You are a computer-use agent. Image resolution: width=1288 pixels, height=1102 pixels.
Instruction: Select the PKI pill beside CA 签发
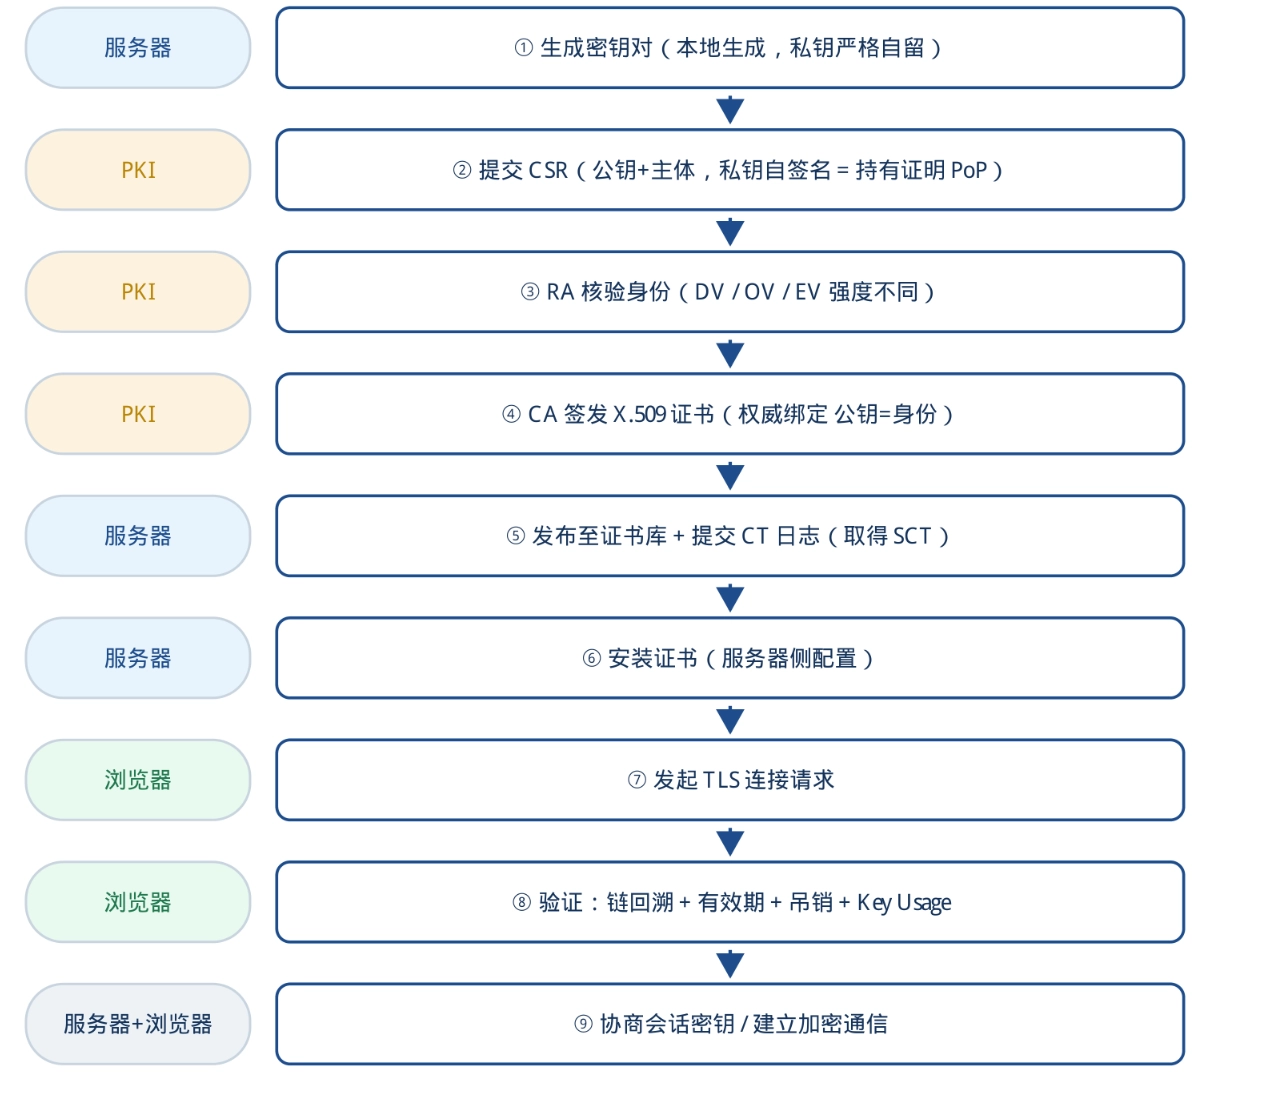[138, 414]
